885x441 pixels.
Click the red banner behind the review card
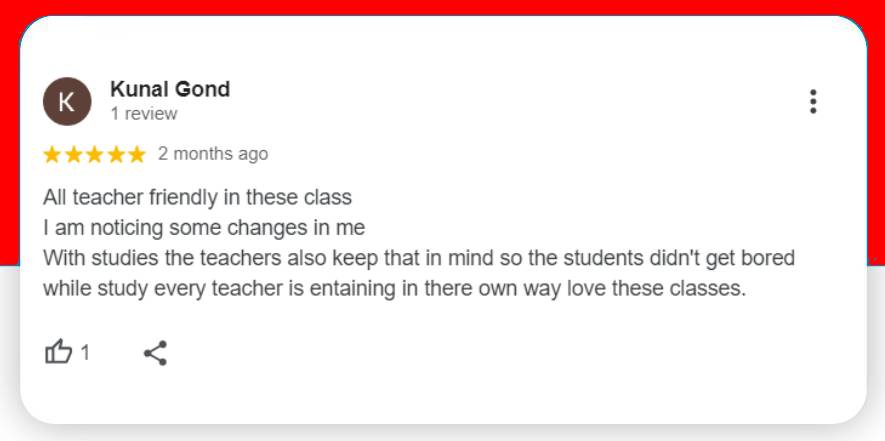point(440,7)
